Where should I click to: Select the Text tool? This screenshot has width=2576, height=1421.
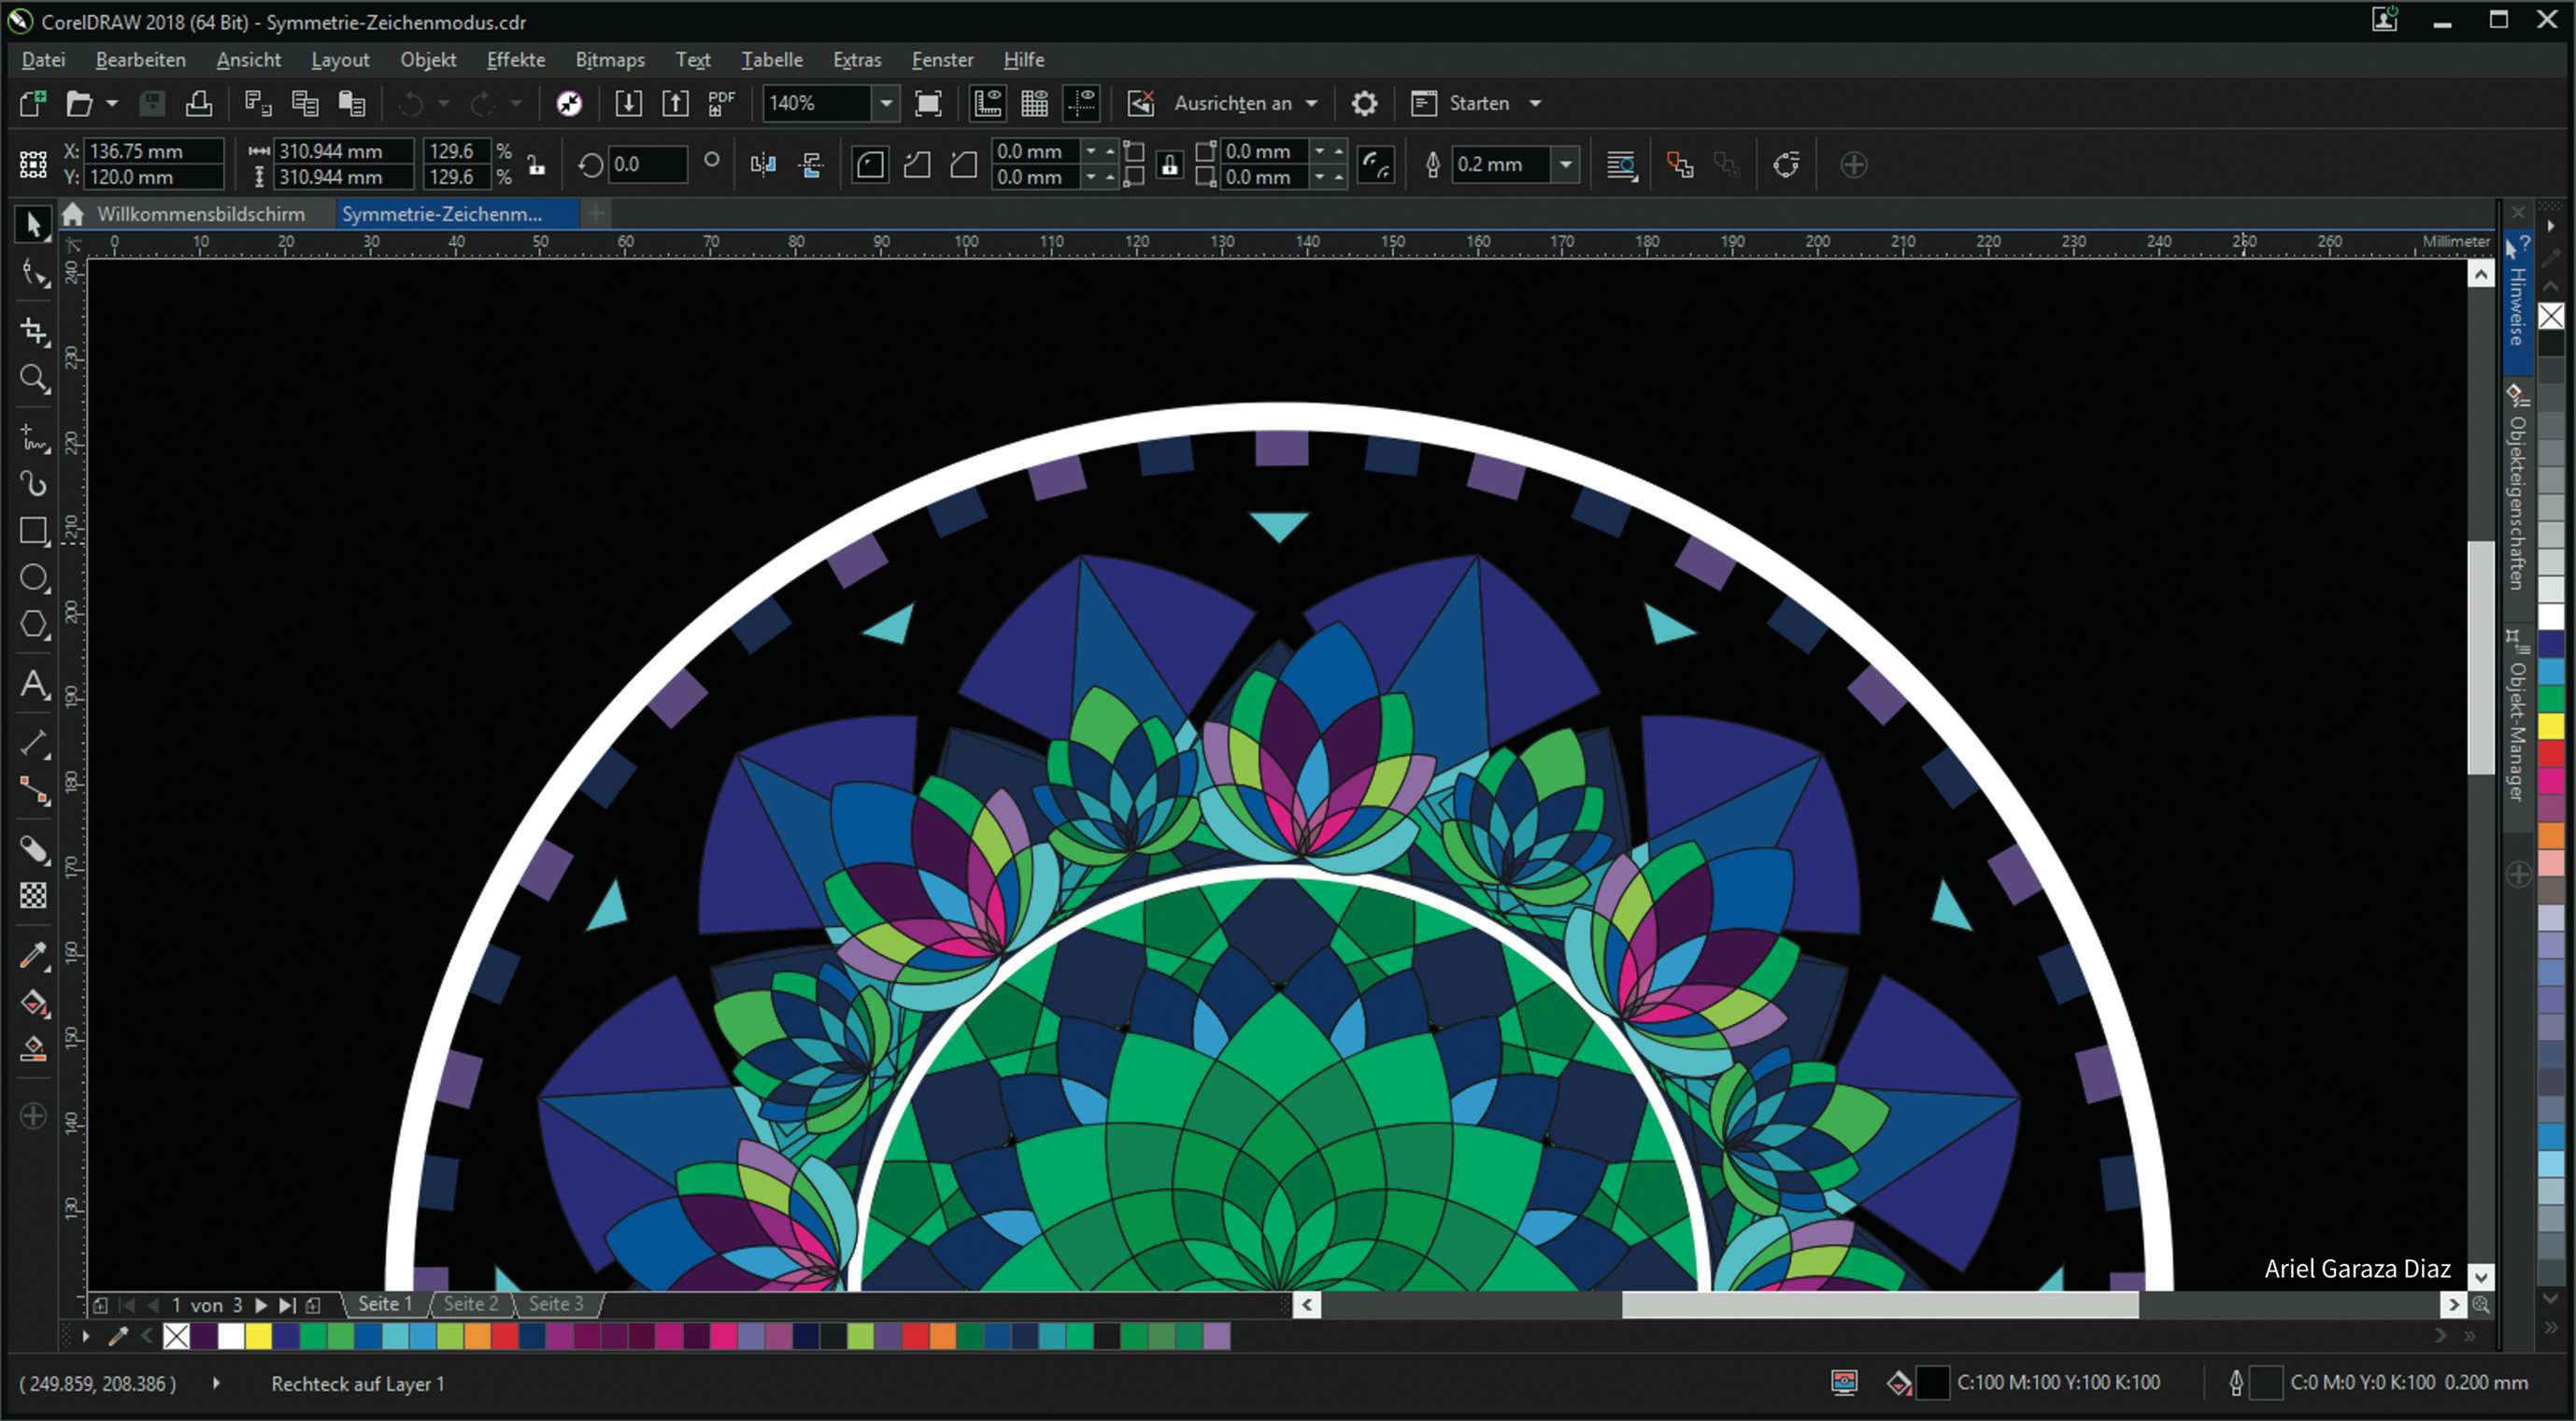coord(34,685)
